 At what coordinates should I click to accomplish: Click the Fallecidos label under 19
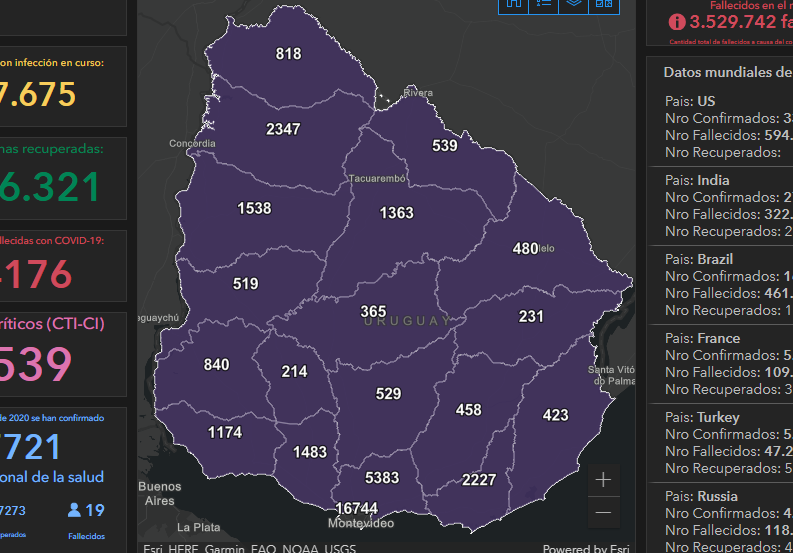(86, 536)
